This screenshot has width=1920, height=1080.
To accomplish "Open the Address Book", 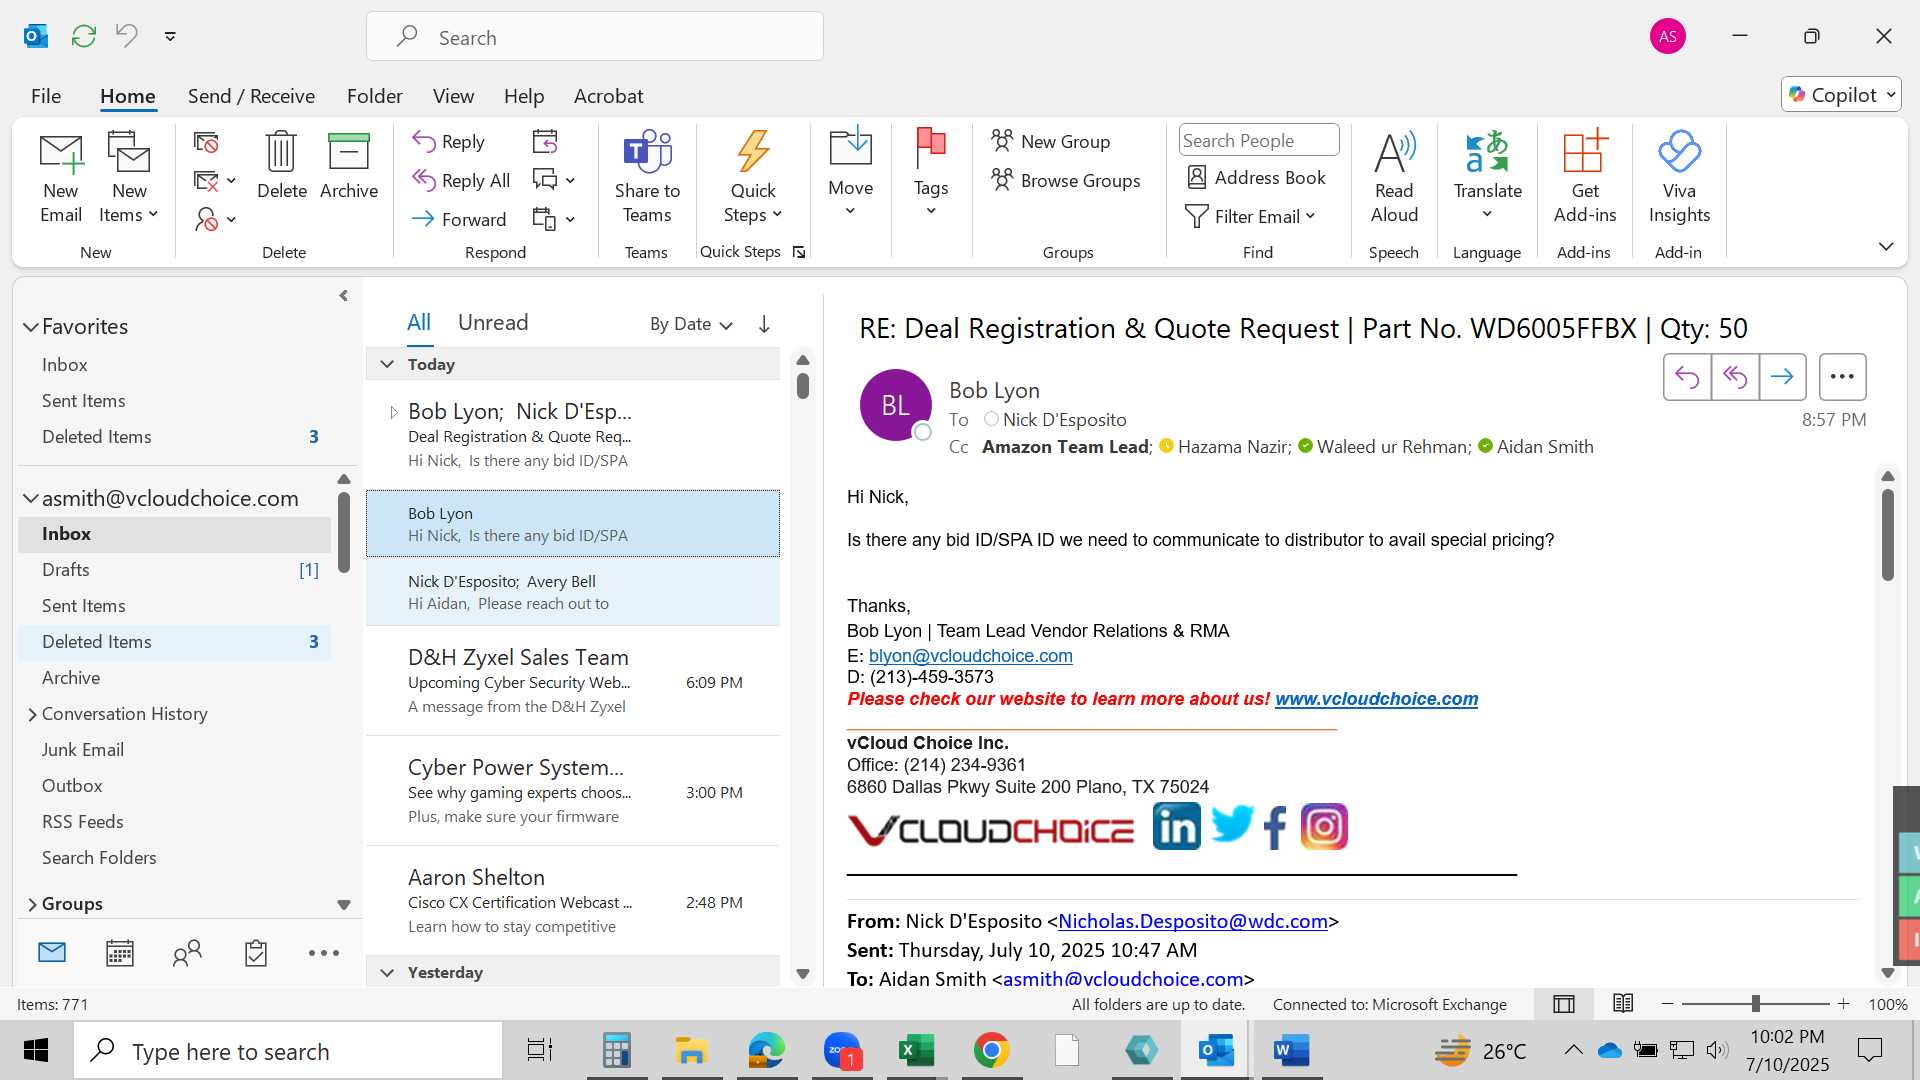I will (x=1256, y=177).
